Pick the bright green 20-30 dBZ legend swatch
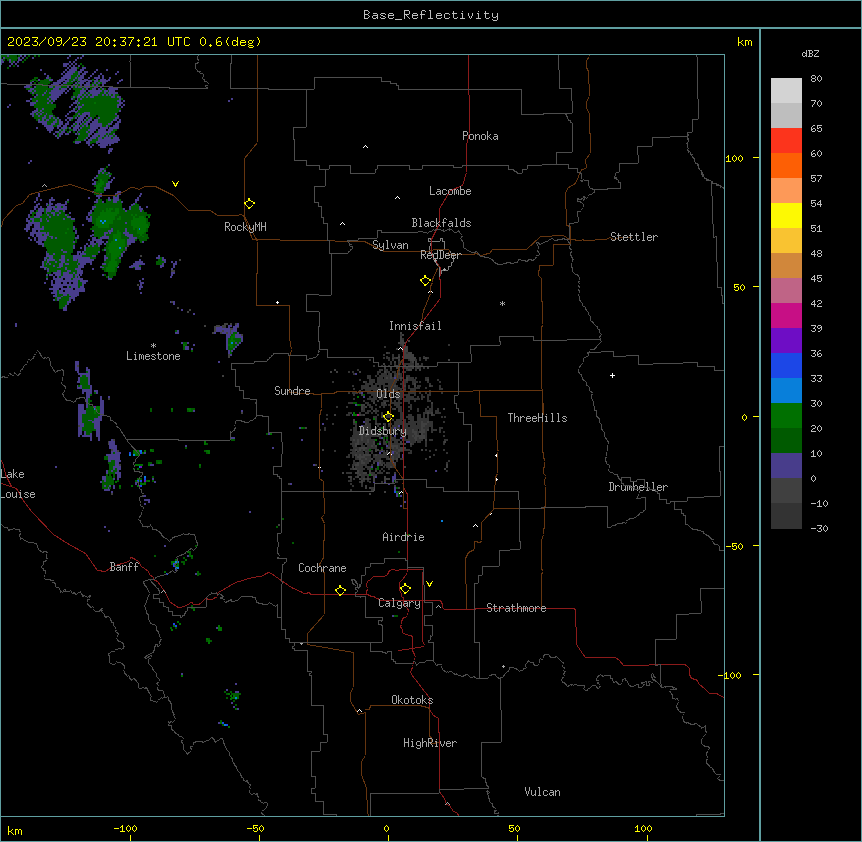The height and width of the screenshot is (842, 862). [x=786, y=416]
